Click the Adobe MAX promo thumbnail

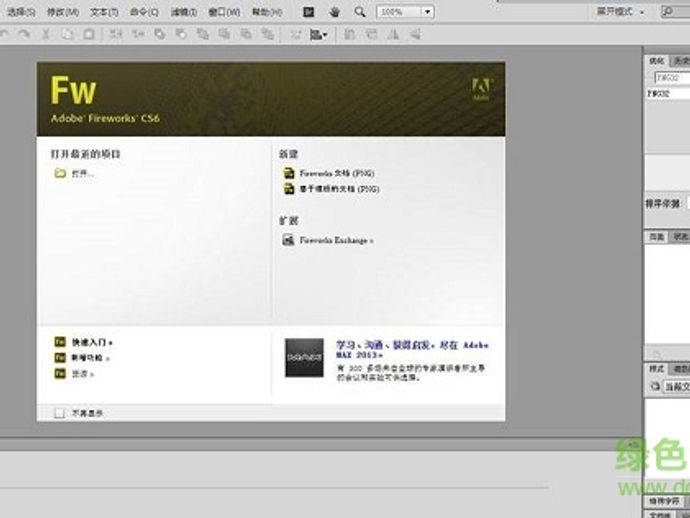point(304,357)
